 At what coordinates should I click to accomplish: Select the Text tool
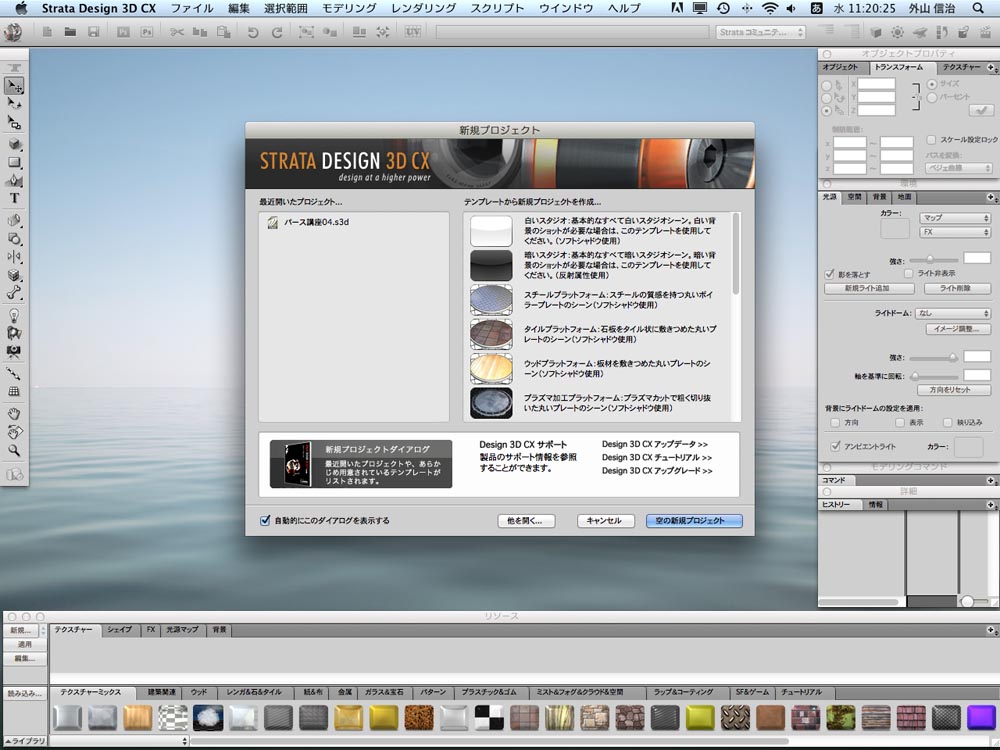pyautogui.click(x=14, y=198)
